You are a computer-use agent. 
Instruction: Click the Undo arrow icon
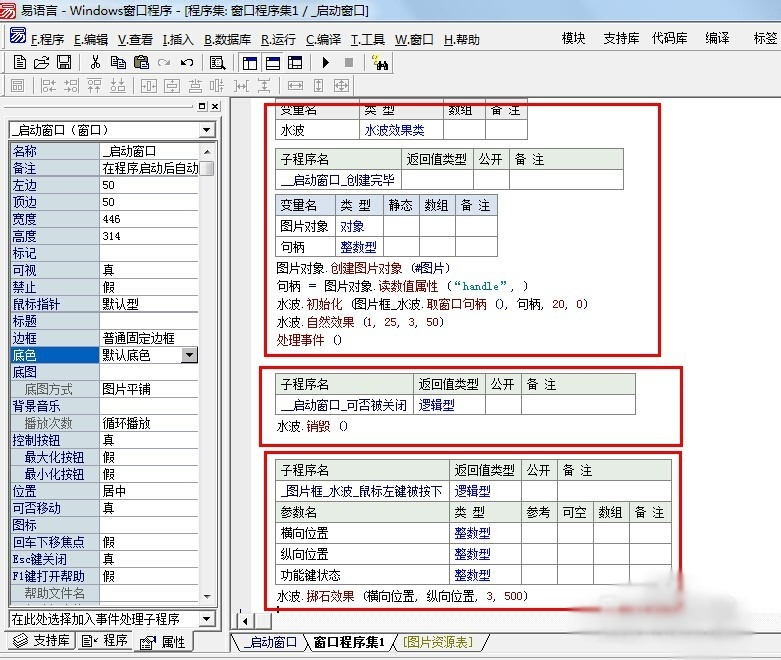(x=186, y=62)
